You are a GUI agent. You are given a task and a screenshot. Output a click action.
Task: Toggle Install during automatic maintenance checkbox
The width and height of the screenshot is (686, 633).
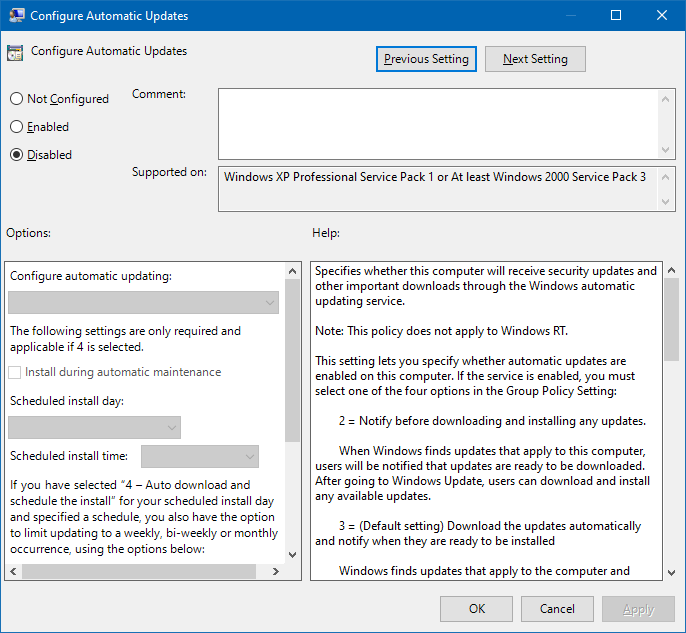pos(16,372)
